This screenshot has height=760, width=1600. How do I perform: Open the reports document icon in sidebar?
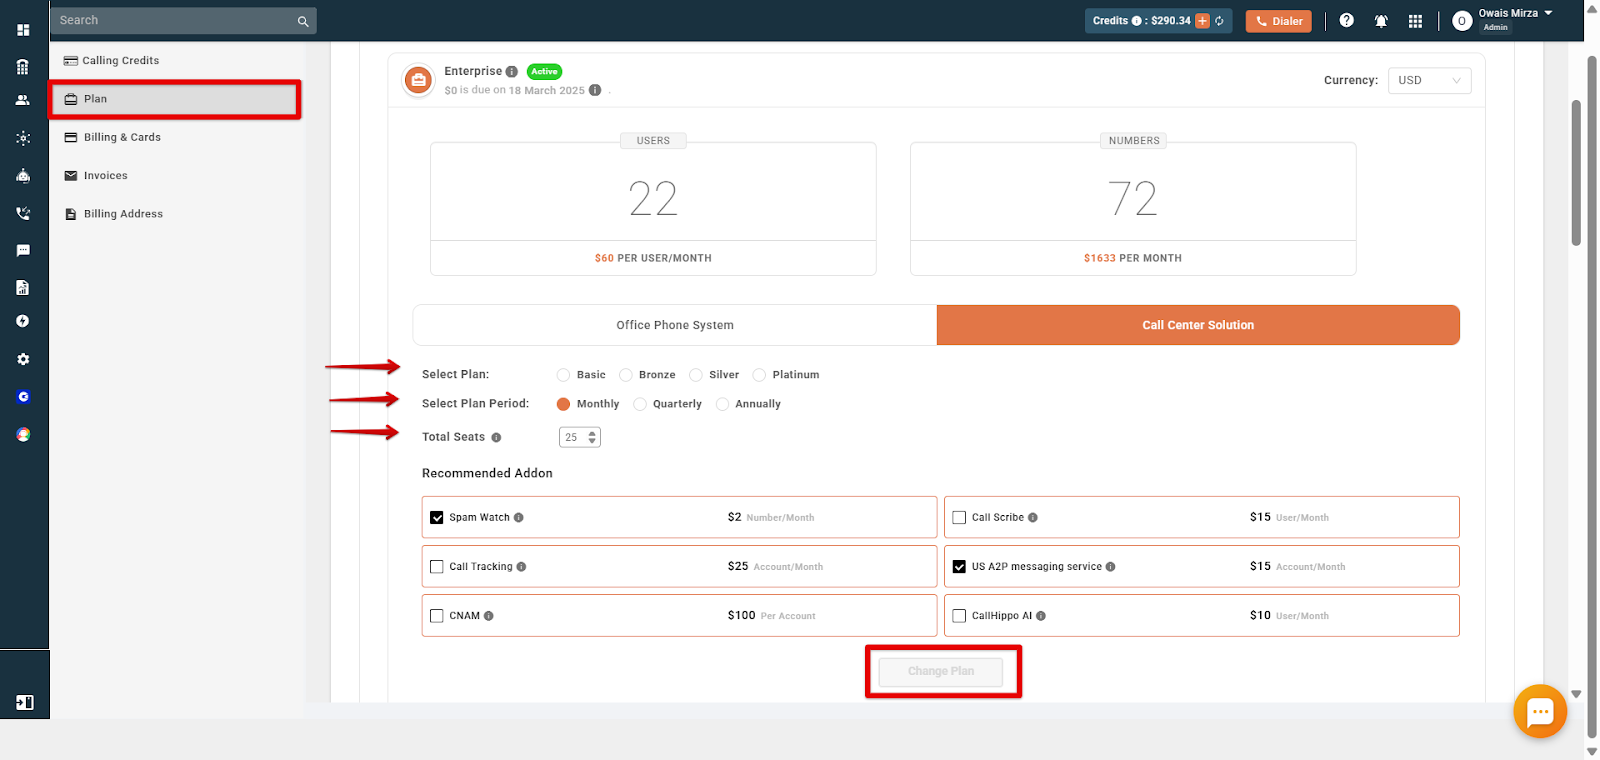tap(23, 287)
